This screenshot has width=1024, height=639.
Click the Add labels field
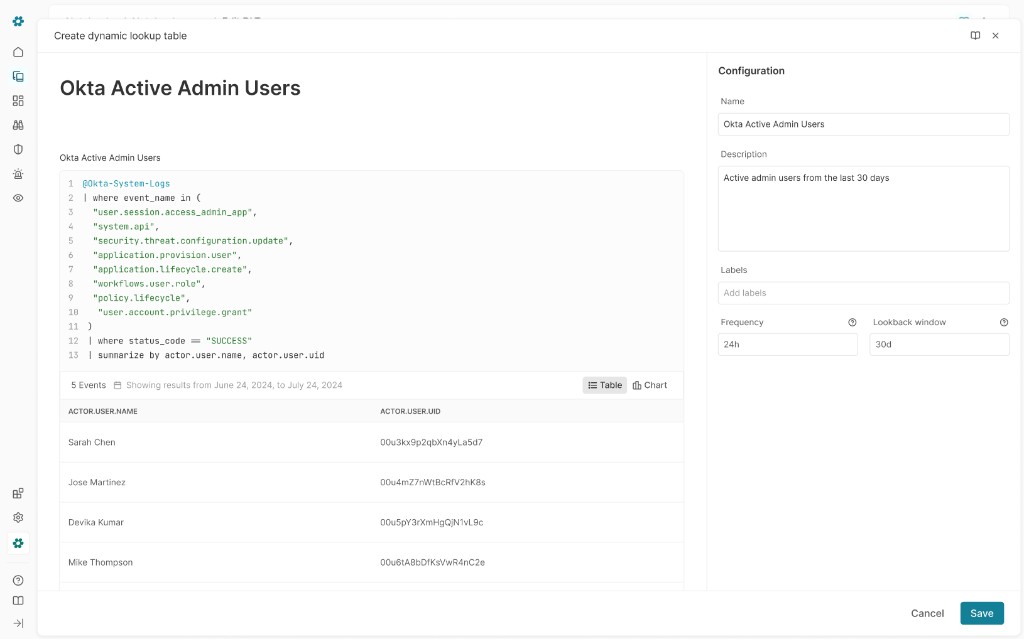coord(863,293)
